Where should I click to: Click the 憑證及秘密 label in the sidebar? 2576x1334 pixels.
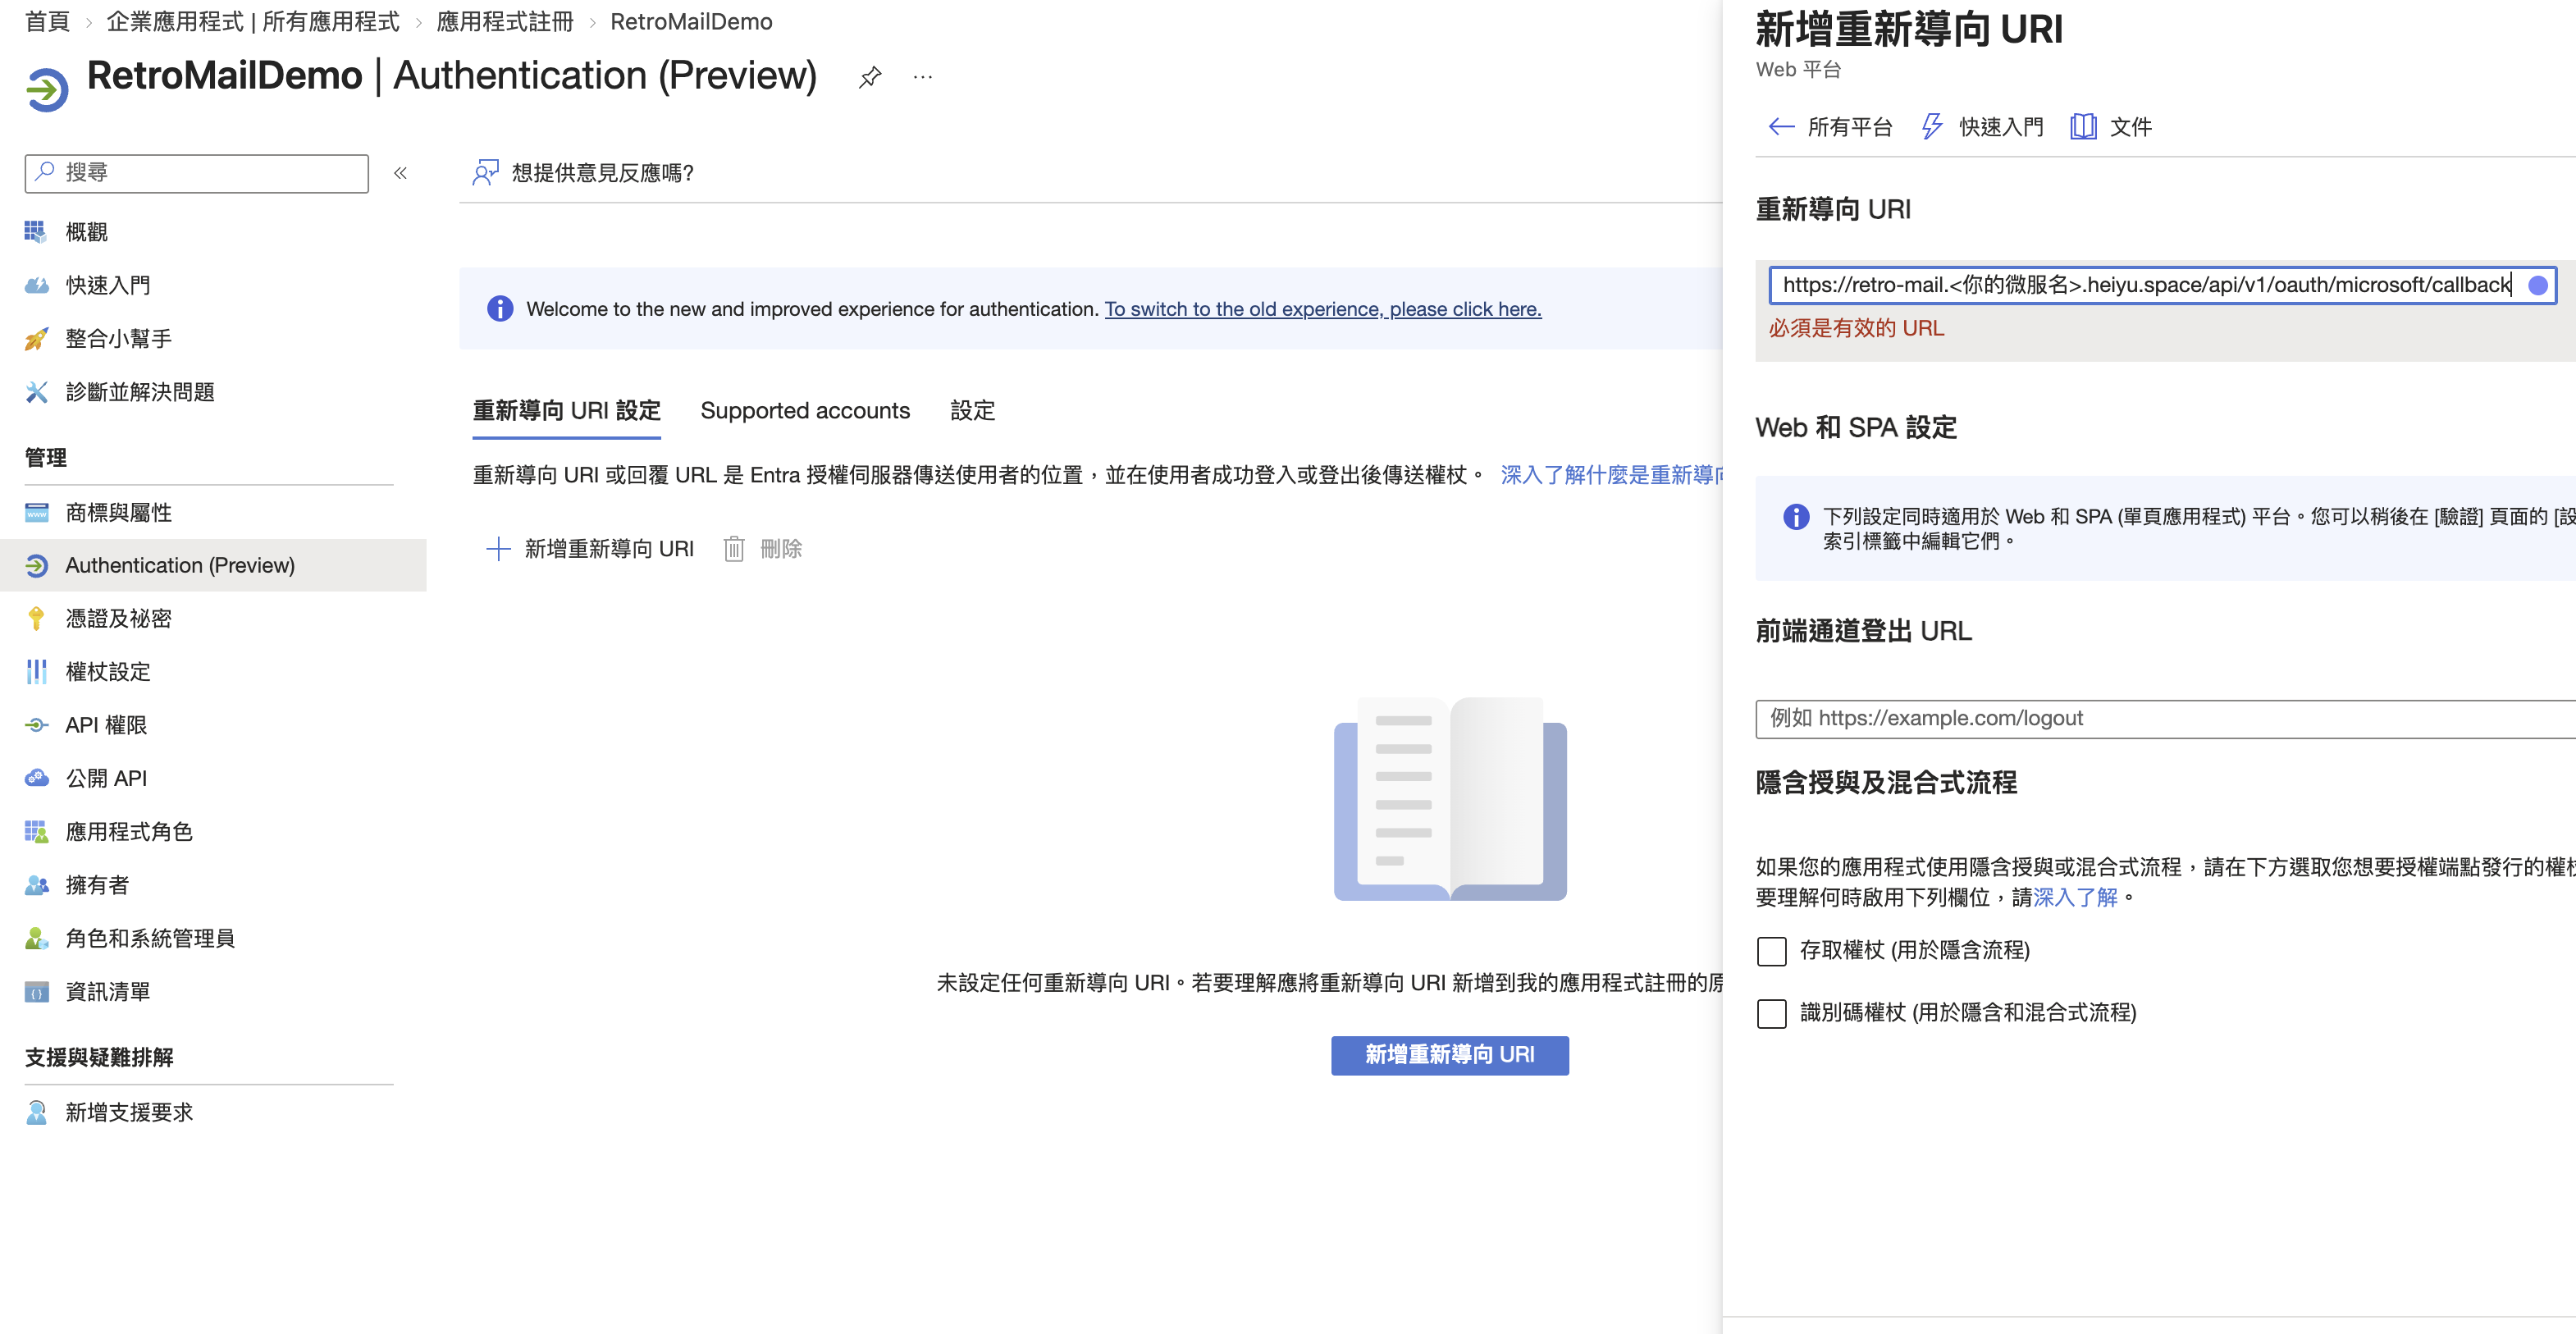tap(119, 619)
